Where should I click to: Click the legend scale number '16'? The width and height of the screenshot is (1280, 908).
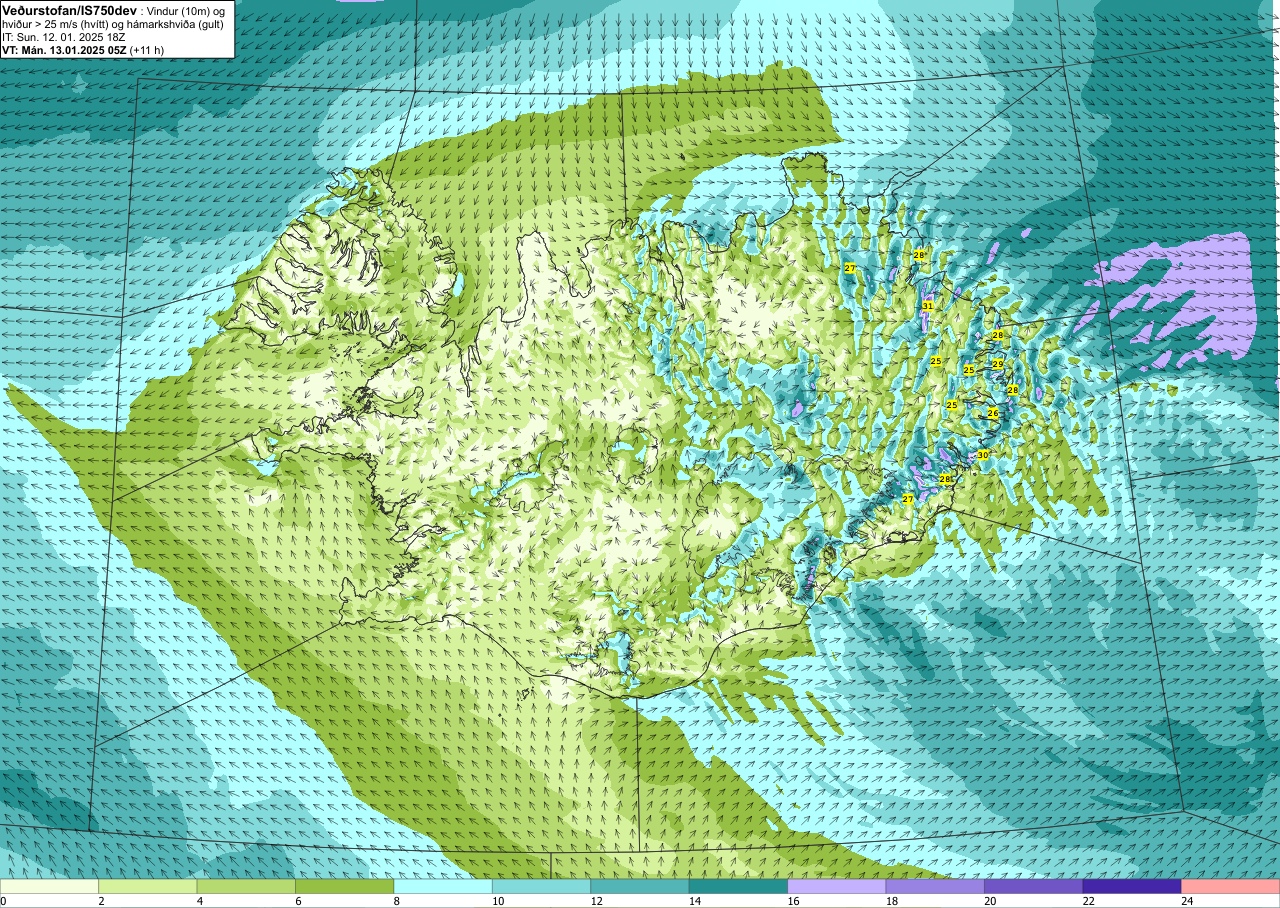[x=794, y=901]
